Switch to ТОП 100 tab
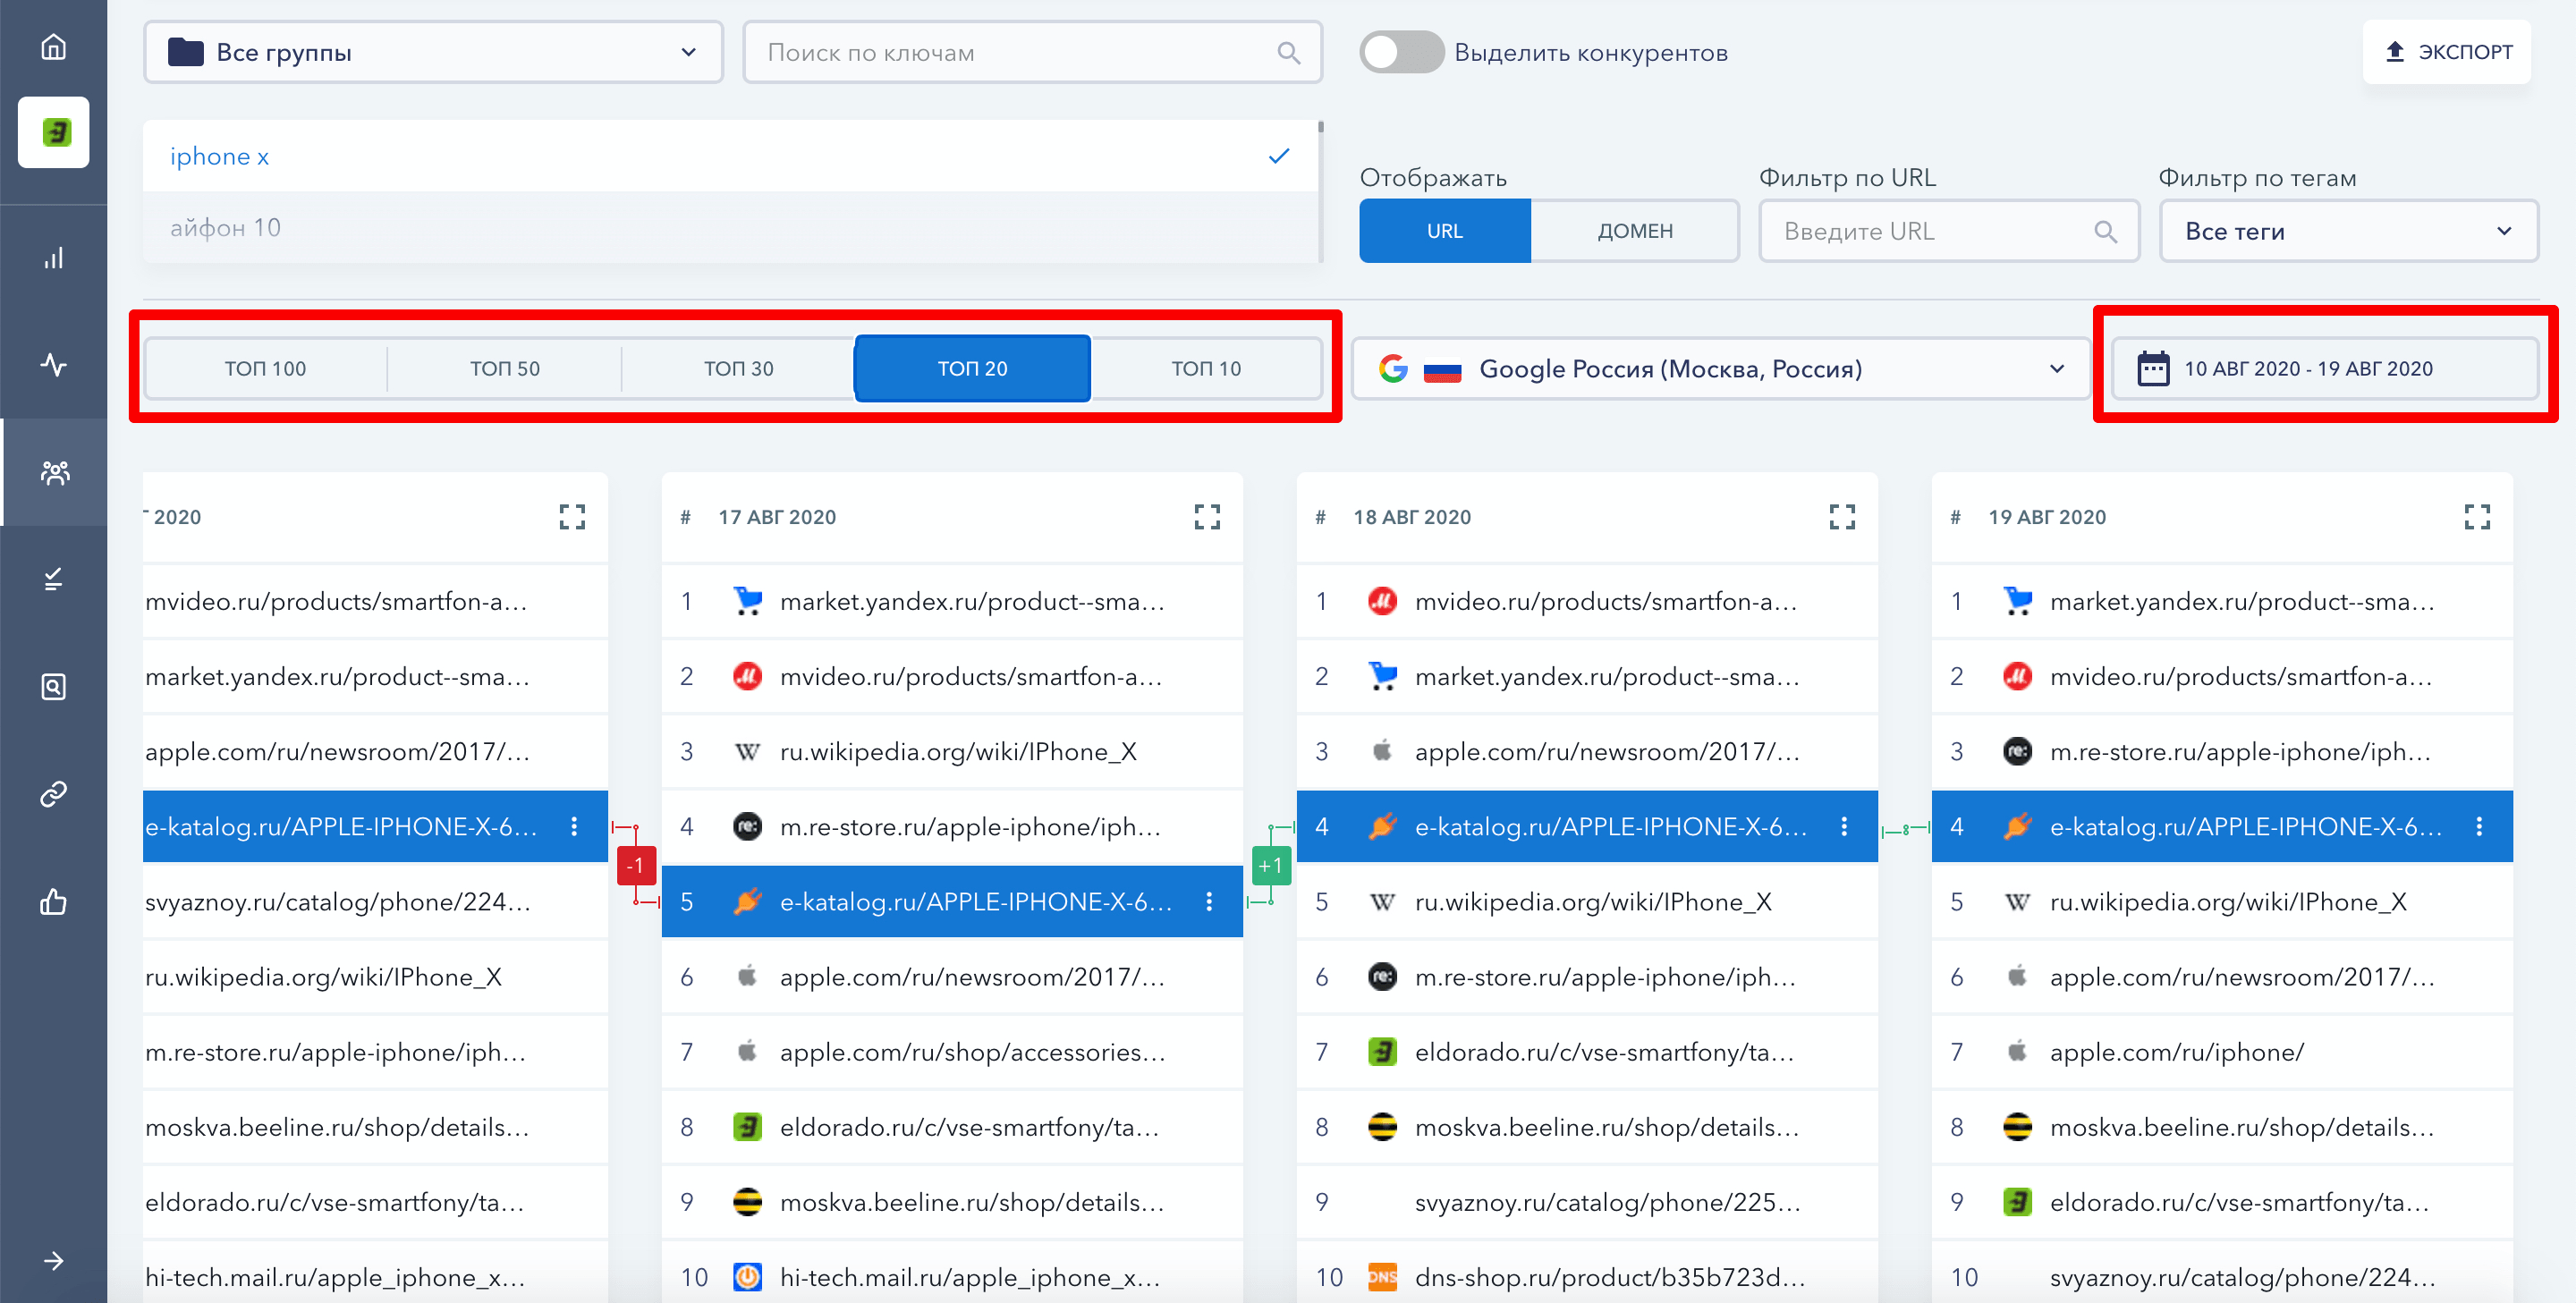The width and height of the screenshot is (2576, 1303). pos(265,368)
